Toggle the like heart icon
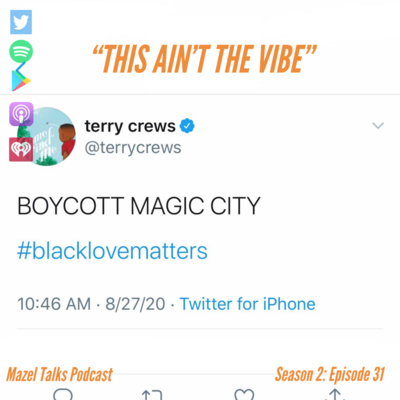This screenshot has width=400, height=400. pyautogui.click(x=244, y=394)
